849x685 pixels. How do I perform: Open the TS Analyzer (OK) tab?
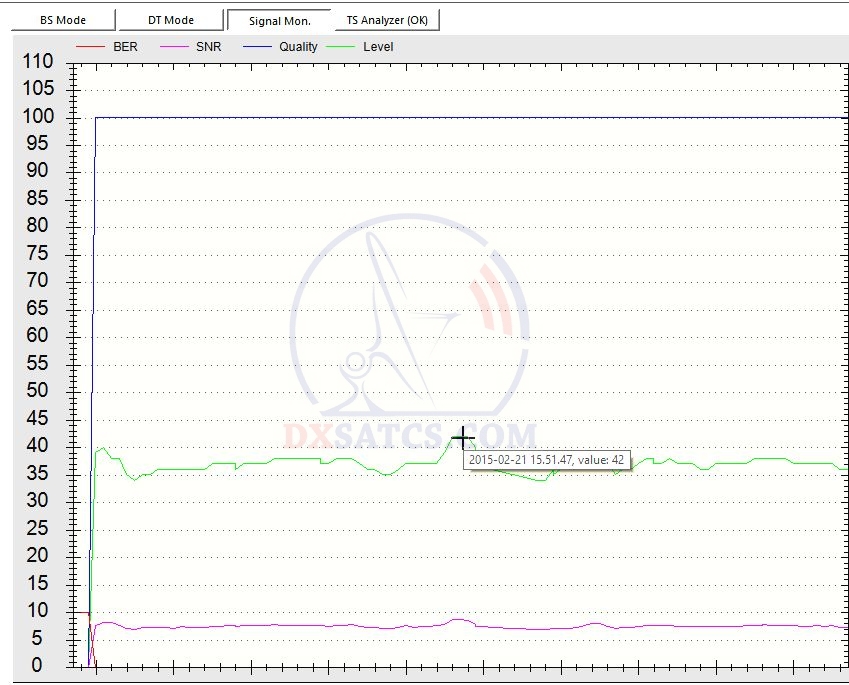390,20
